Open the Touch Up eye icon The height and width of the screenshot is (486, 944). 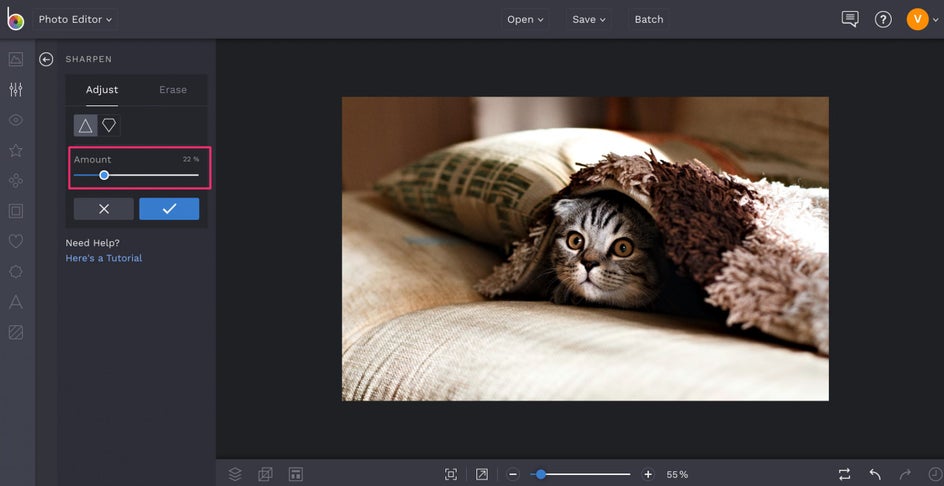[16, 120]
